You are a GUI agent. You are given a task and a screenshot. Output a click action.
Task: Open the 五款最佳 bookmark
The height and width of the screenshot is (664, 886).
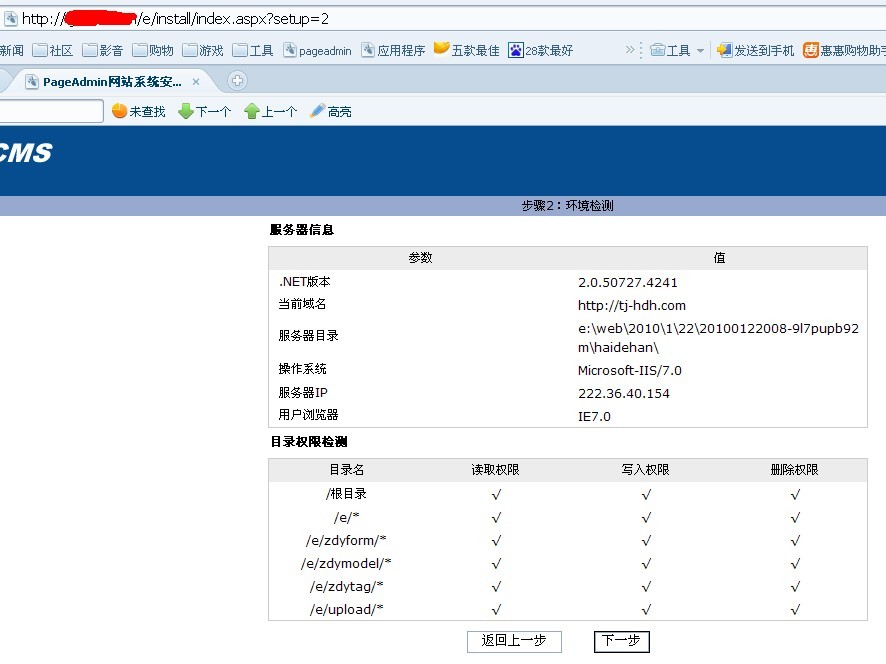466,50
